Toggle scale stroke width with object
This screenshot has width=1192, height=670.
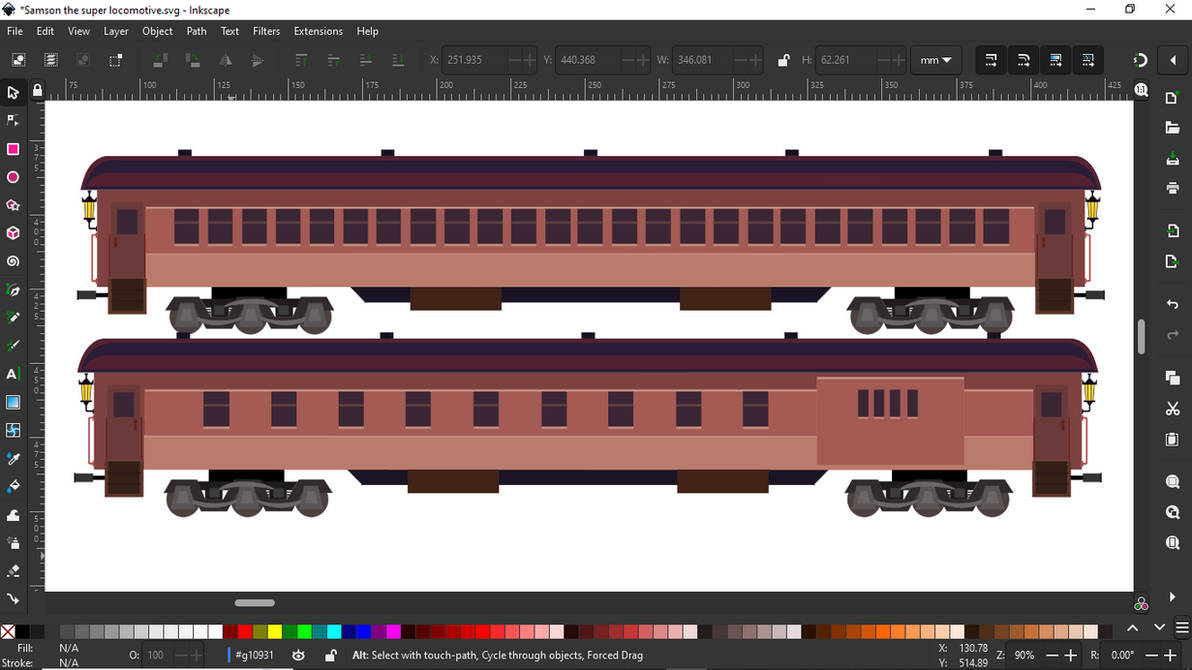[x=991, y=60]
